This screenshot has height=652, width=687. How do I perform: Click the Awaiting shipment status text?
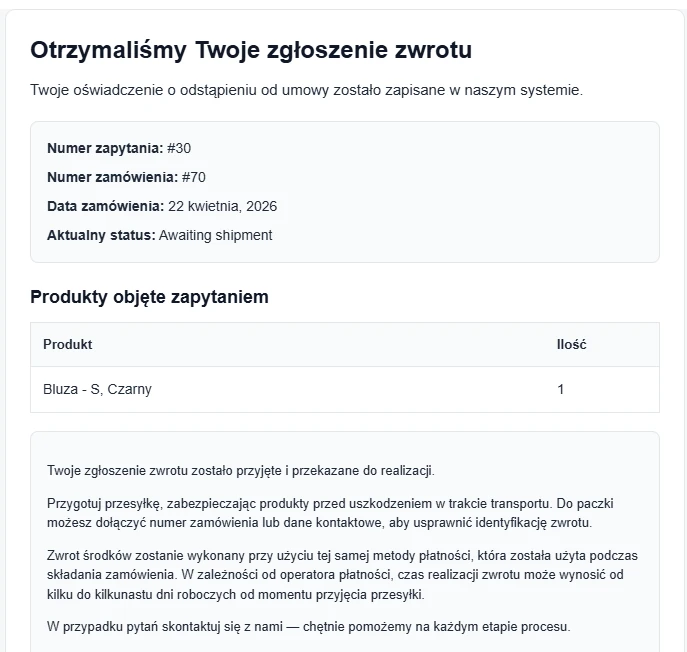point(216,235)
